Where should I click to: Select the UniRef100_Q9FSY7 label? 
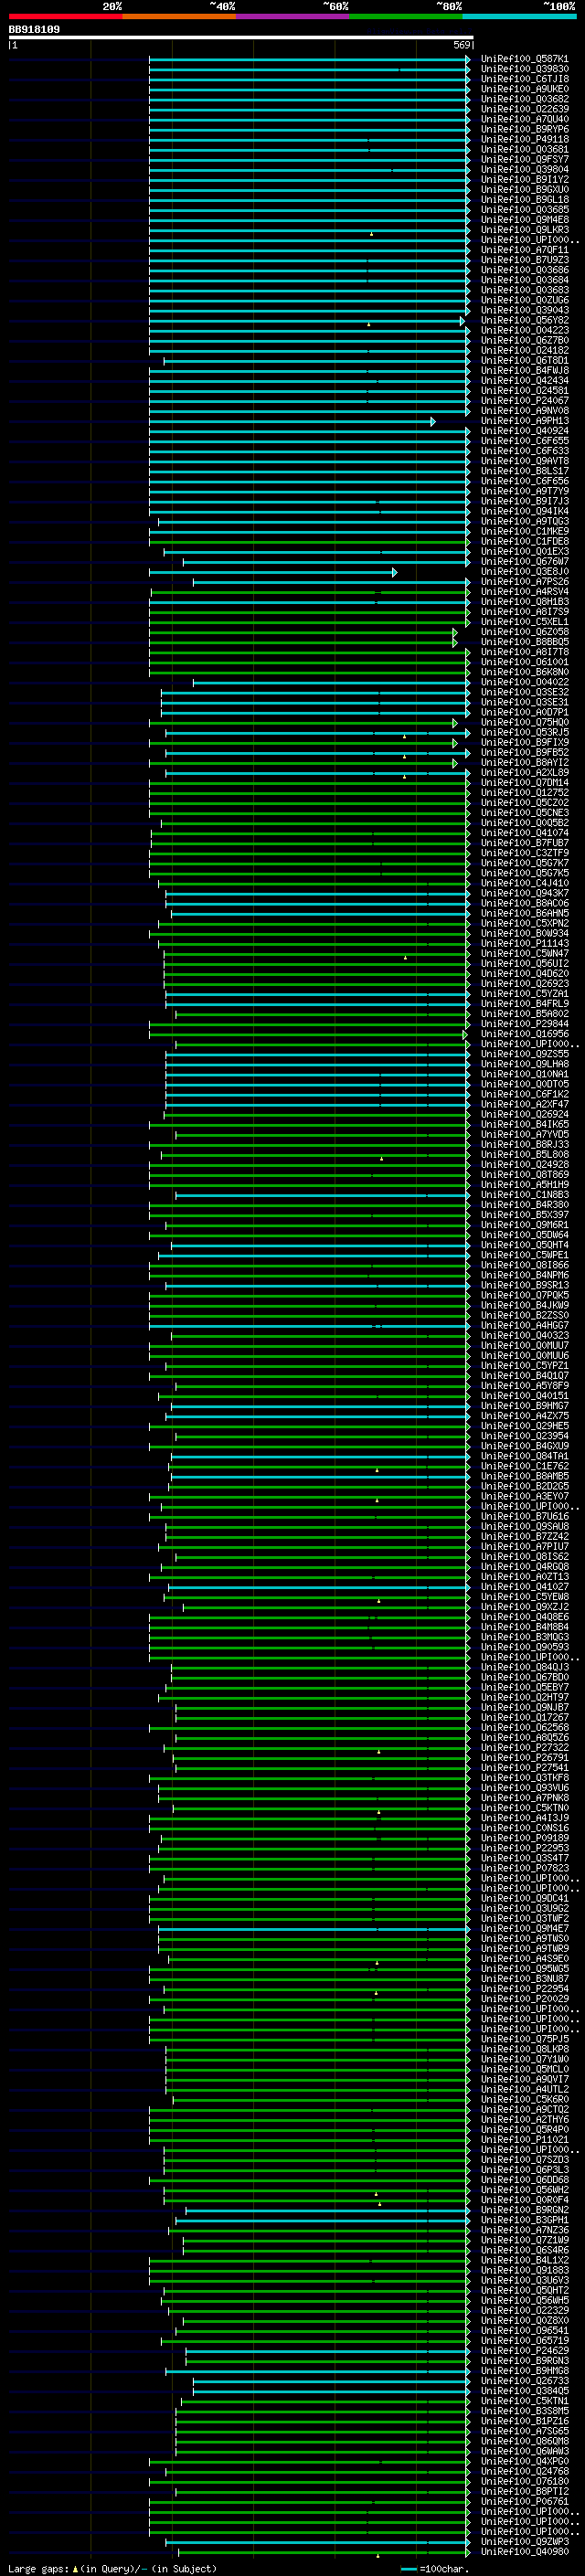point(525,159)
